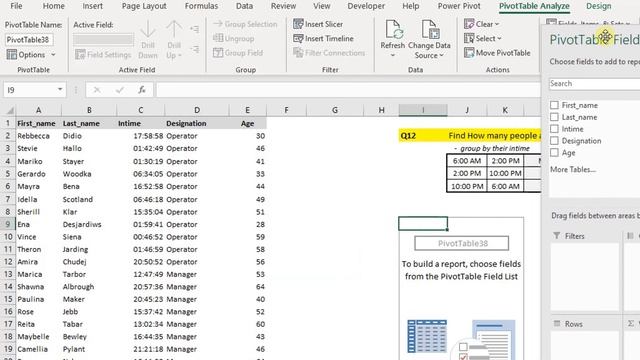Click the Clear icon in Actions
The image size is (640, 360).
[469, 24]
